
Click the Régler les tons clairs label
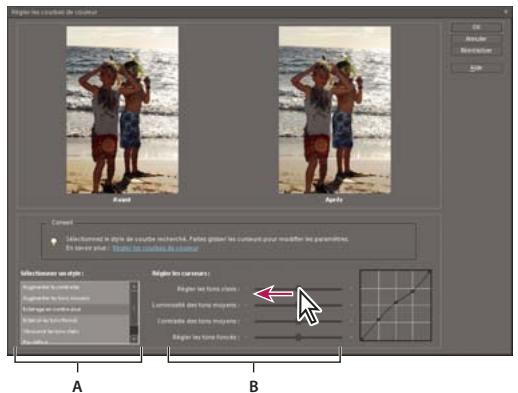coord(208,289)
